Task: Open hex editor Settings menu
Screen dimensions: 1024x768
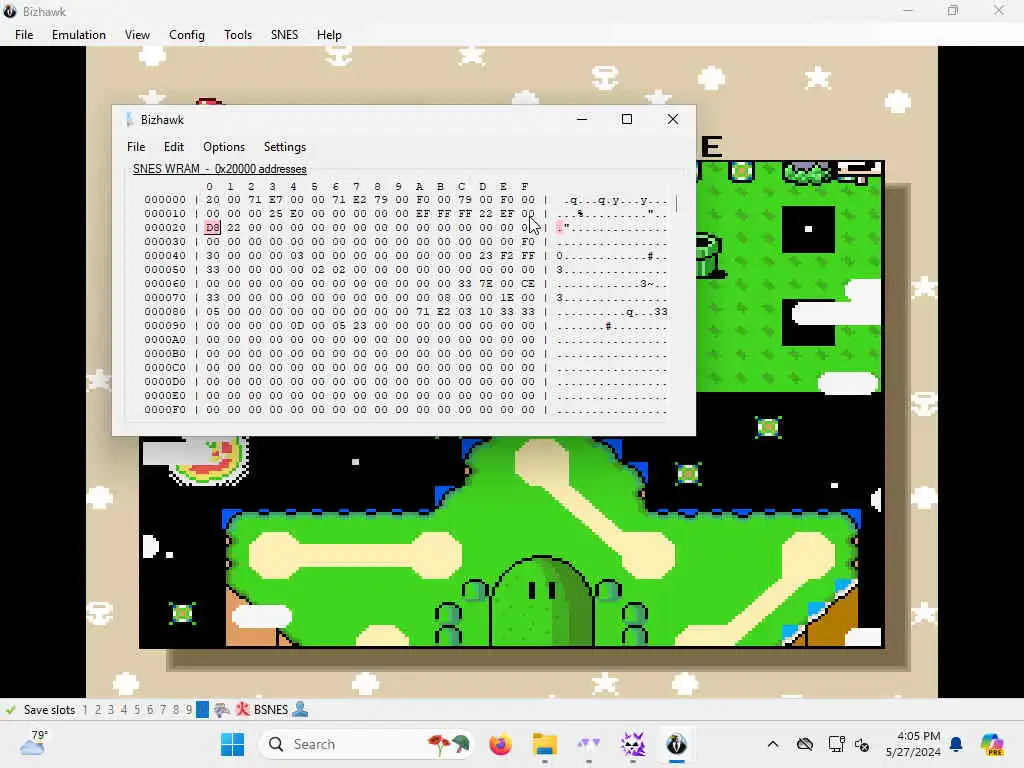Action: click(285, 147)
